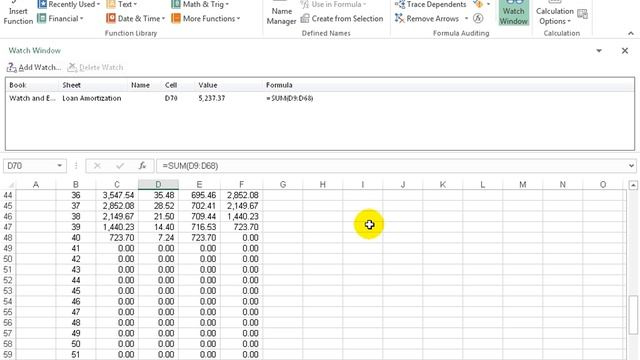Expand the Error Checking dropdown arrow
640x360 pixels.
pos(488,4)
